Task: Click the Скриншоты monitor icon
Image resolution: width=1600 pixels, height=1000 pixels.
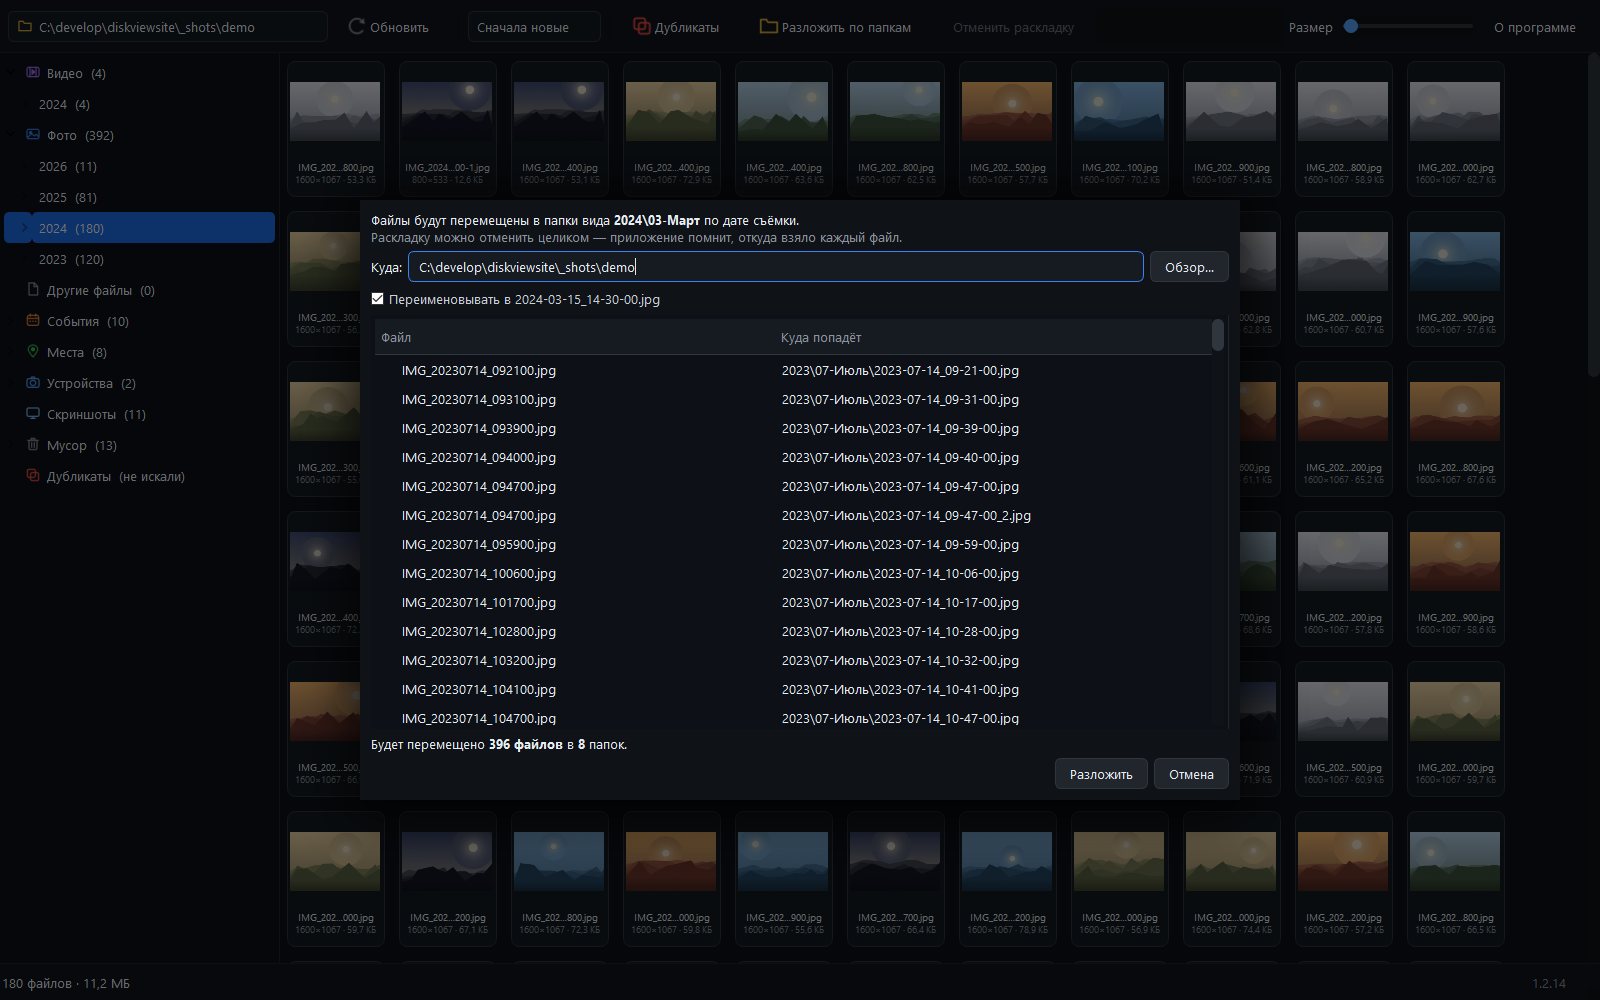Action: tap(33, 414)
